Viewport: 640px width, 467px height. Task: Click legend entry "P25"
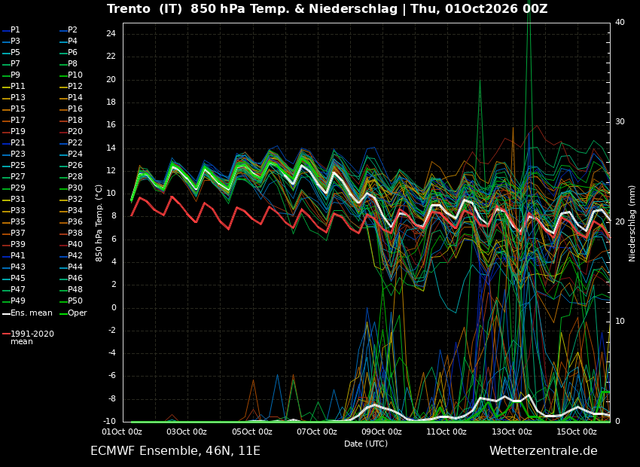(13, 165)
